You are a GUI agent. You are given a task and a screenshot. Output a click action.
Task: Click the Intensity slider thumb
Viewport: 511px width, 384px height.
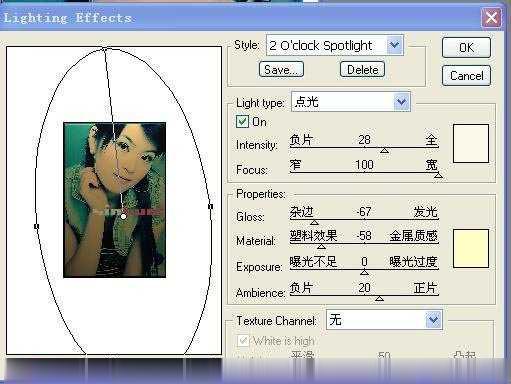[384, 151]
